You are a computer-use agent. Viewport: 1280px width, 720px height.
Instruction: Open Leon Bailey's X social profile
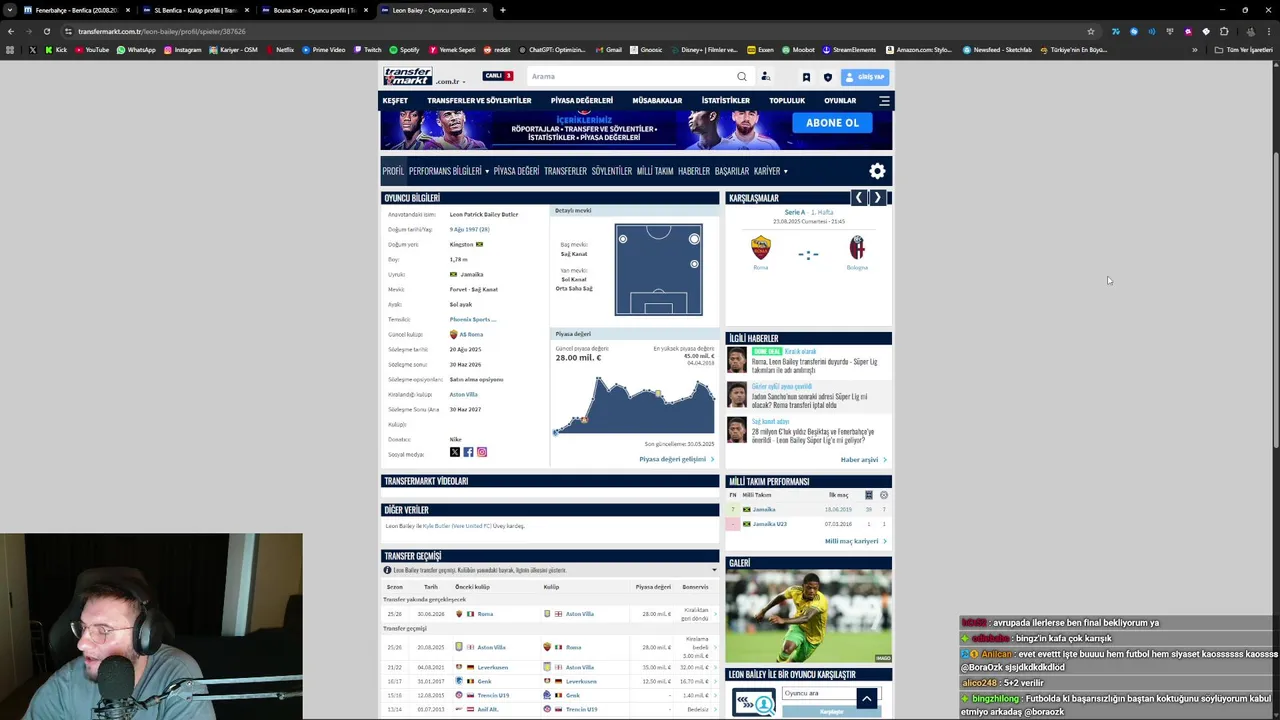[x=455, y=452]
